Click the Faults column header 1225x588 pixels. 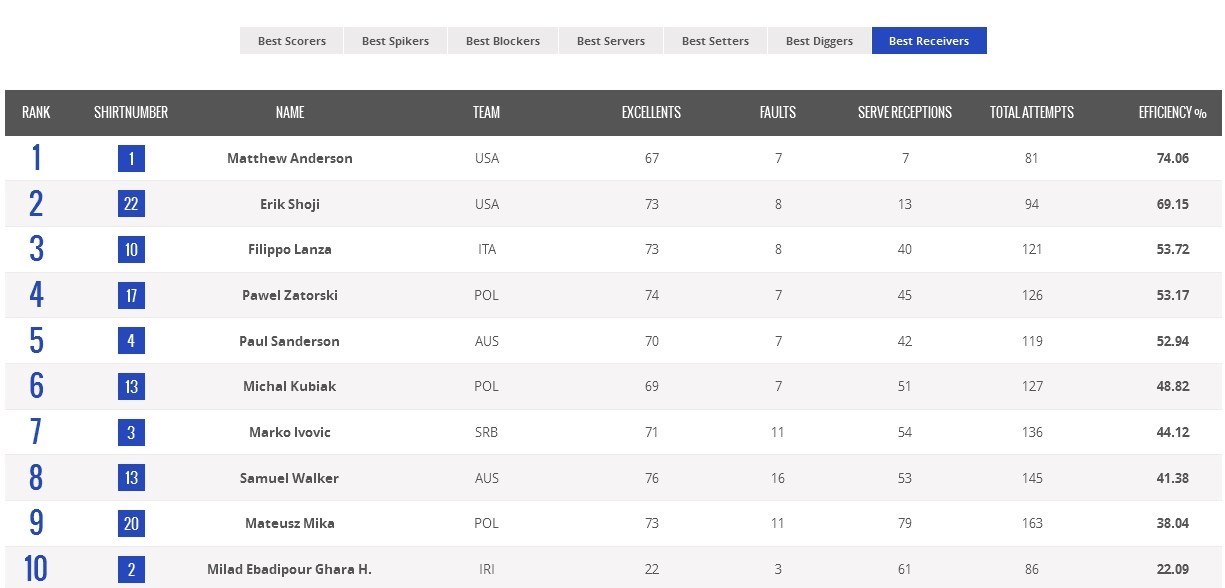click(x=777, y=113)
